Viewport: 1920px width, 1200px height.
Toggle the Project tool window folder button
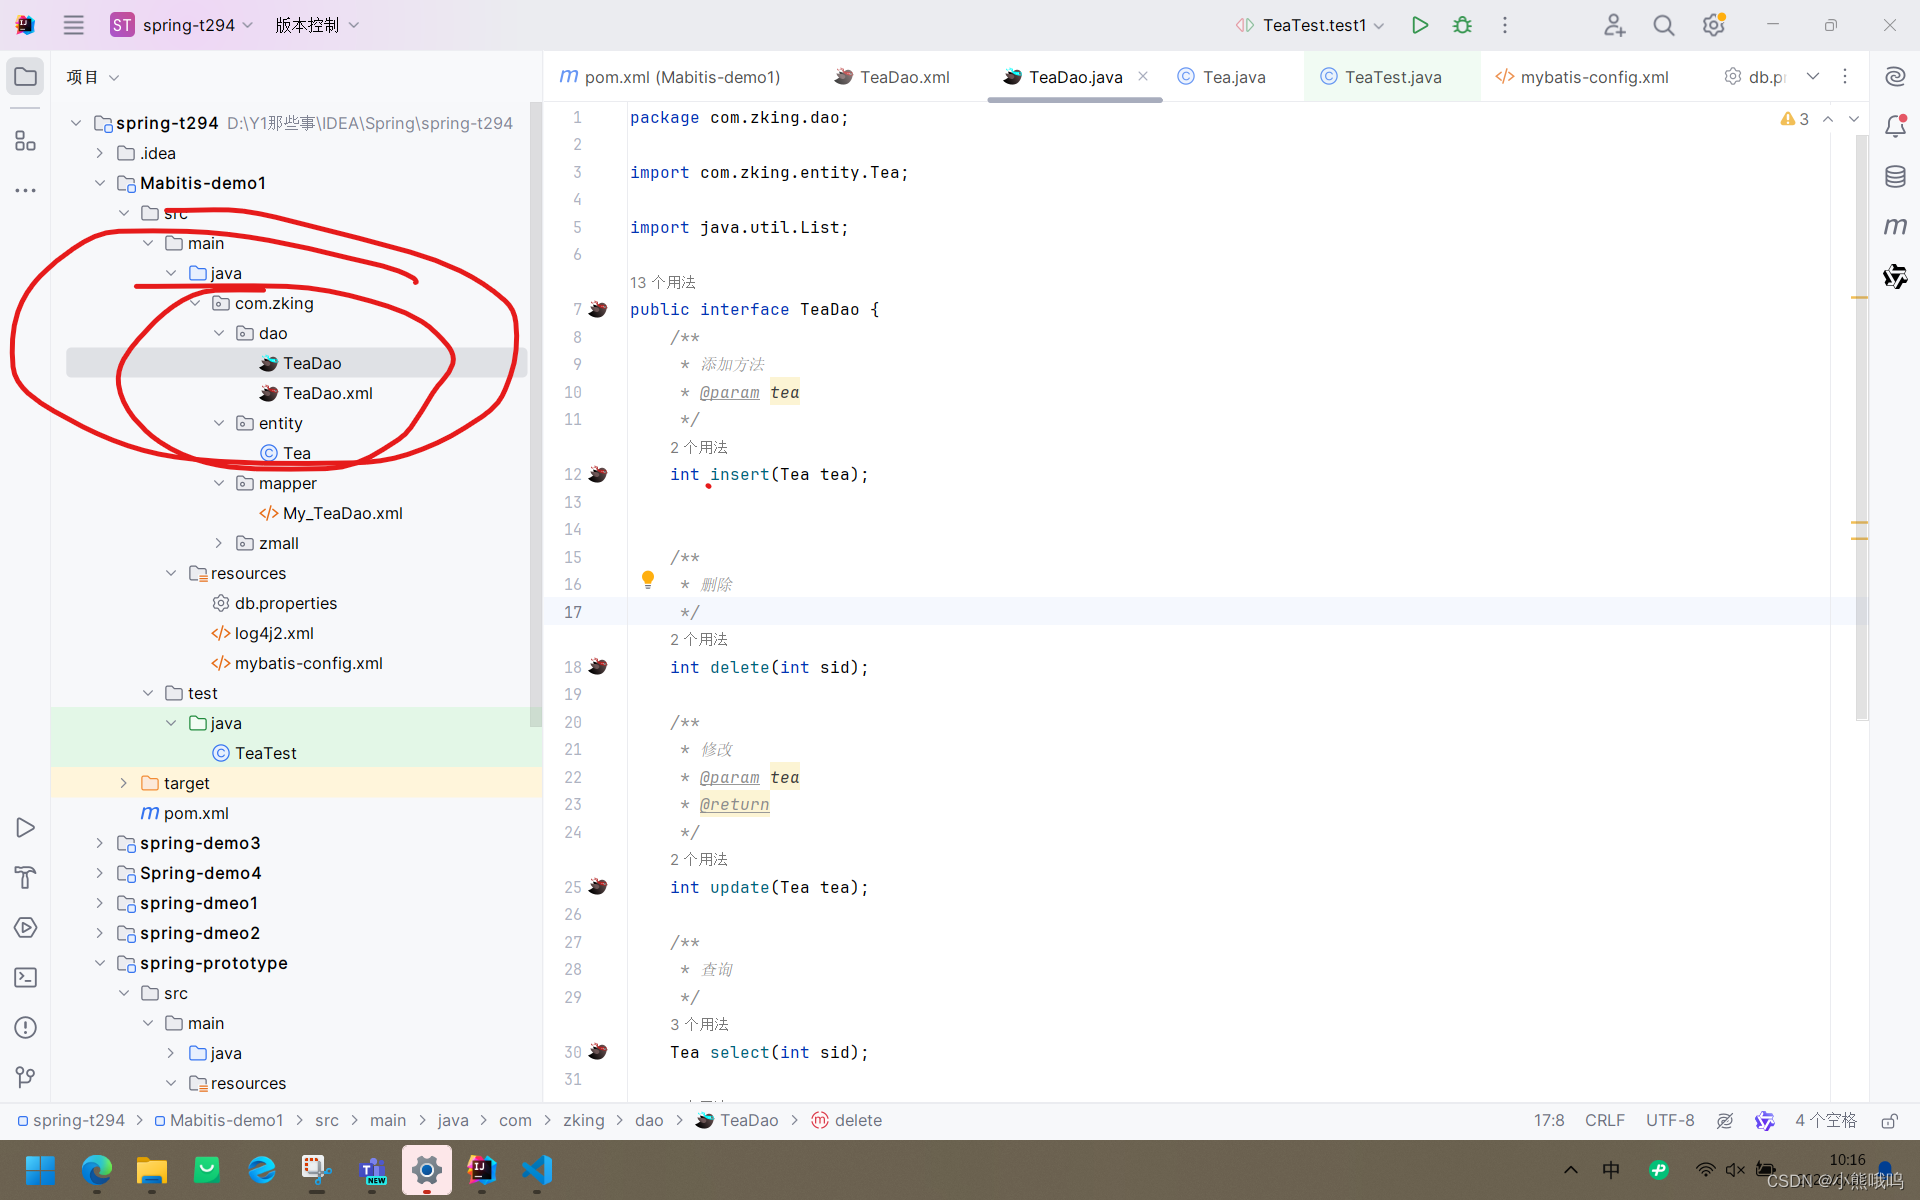[26, 77]
